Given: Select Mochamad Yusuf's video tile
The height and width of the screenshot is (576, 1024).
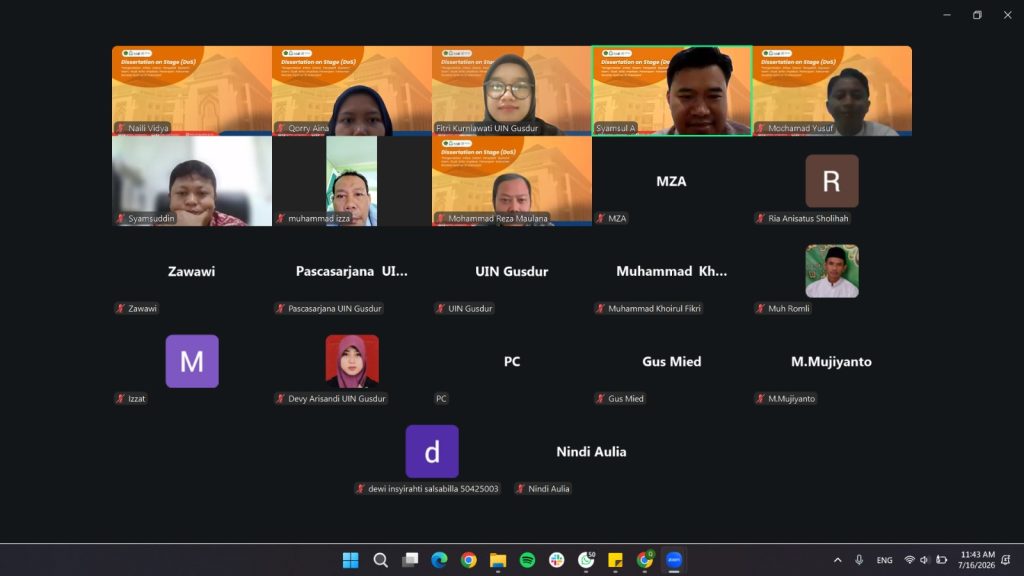Looking at the screenshot, I should (832, 91).
